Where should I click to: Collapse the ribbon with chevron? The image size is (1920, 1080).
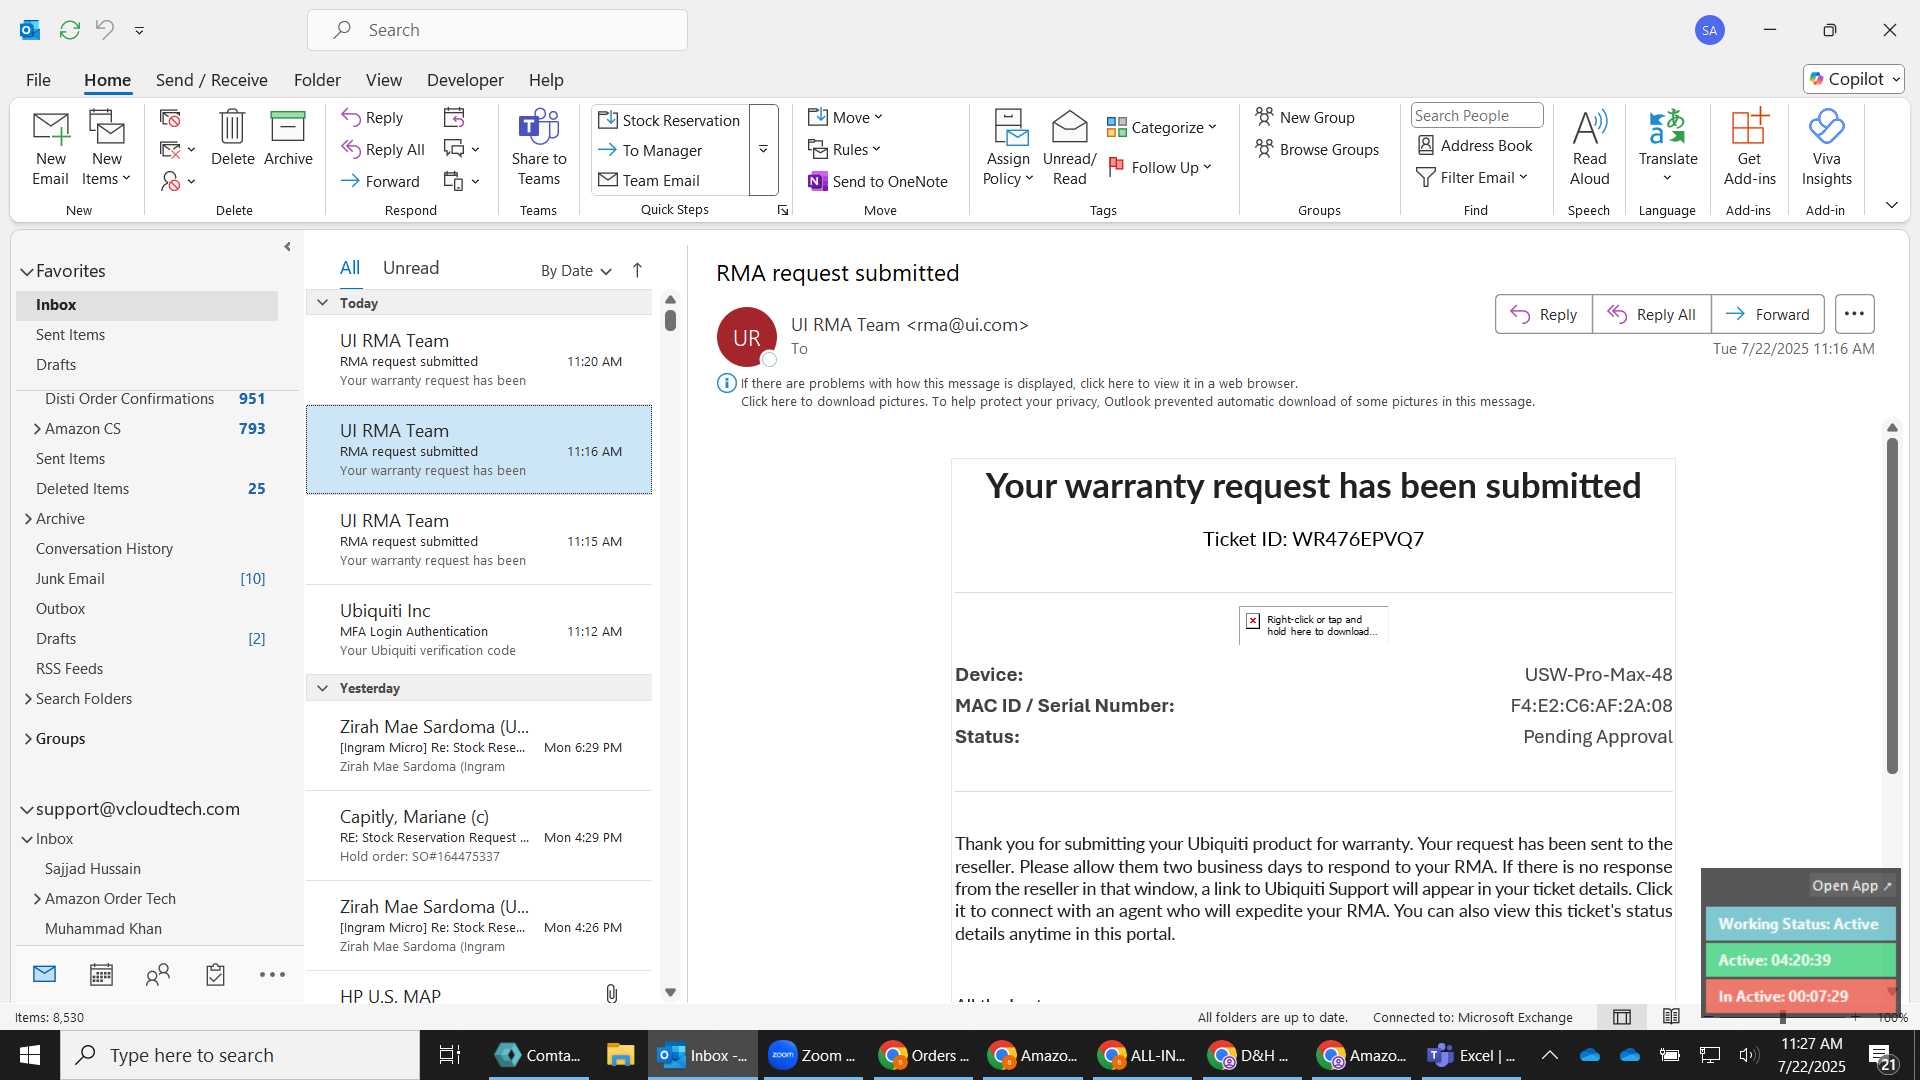(x=1891, y=205)
